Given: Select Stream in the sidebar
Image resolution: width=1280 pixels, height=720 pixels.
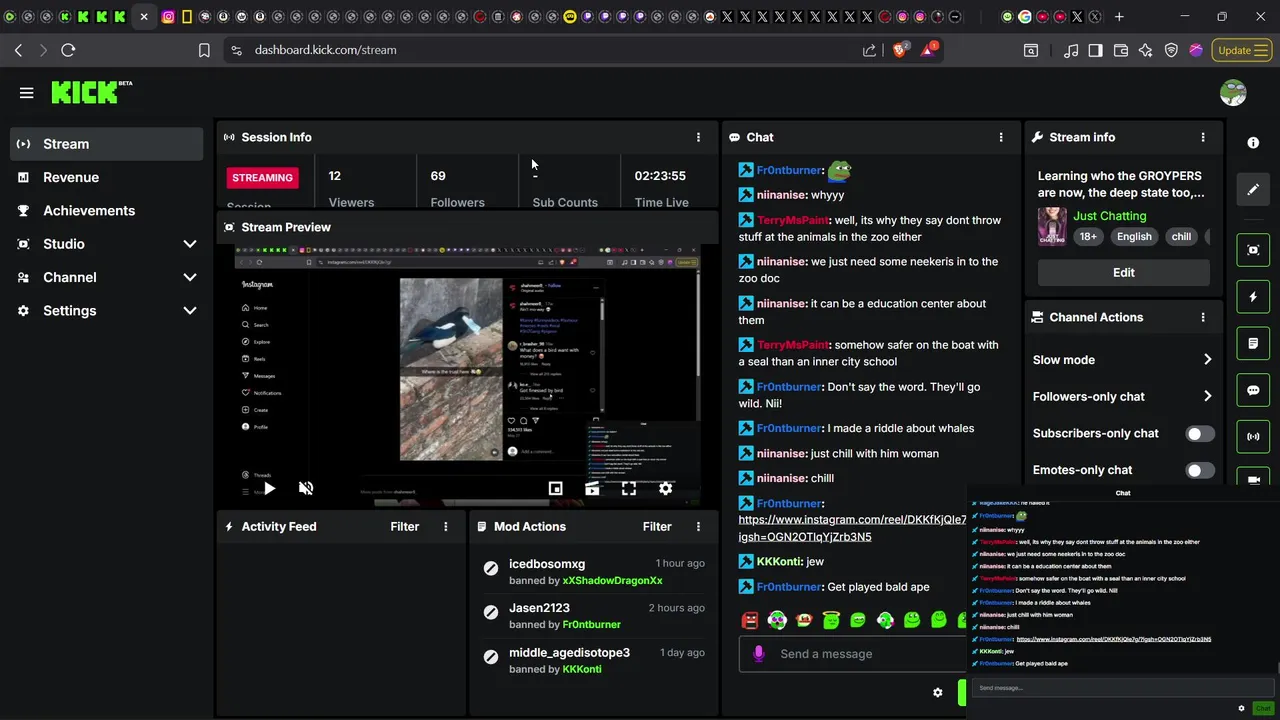Looking at the screenshot, I should click(107, 144).
